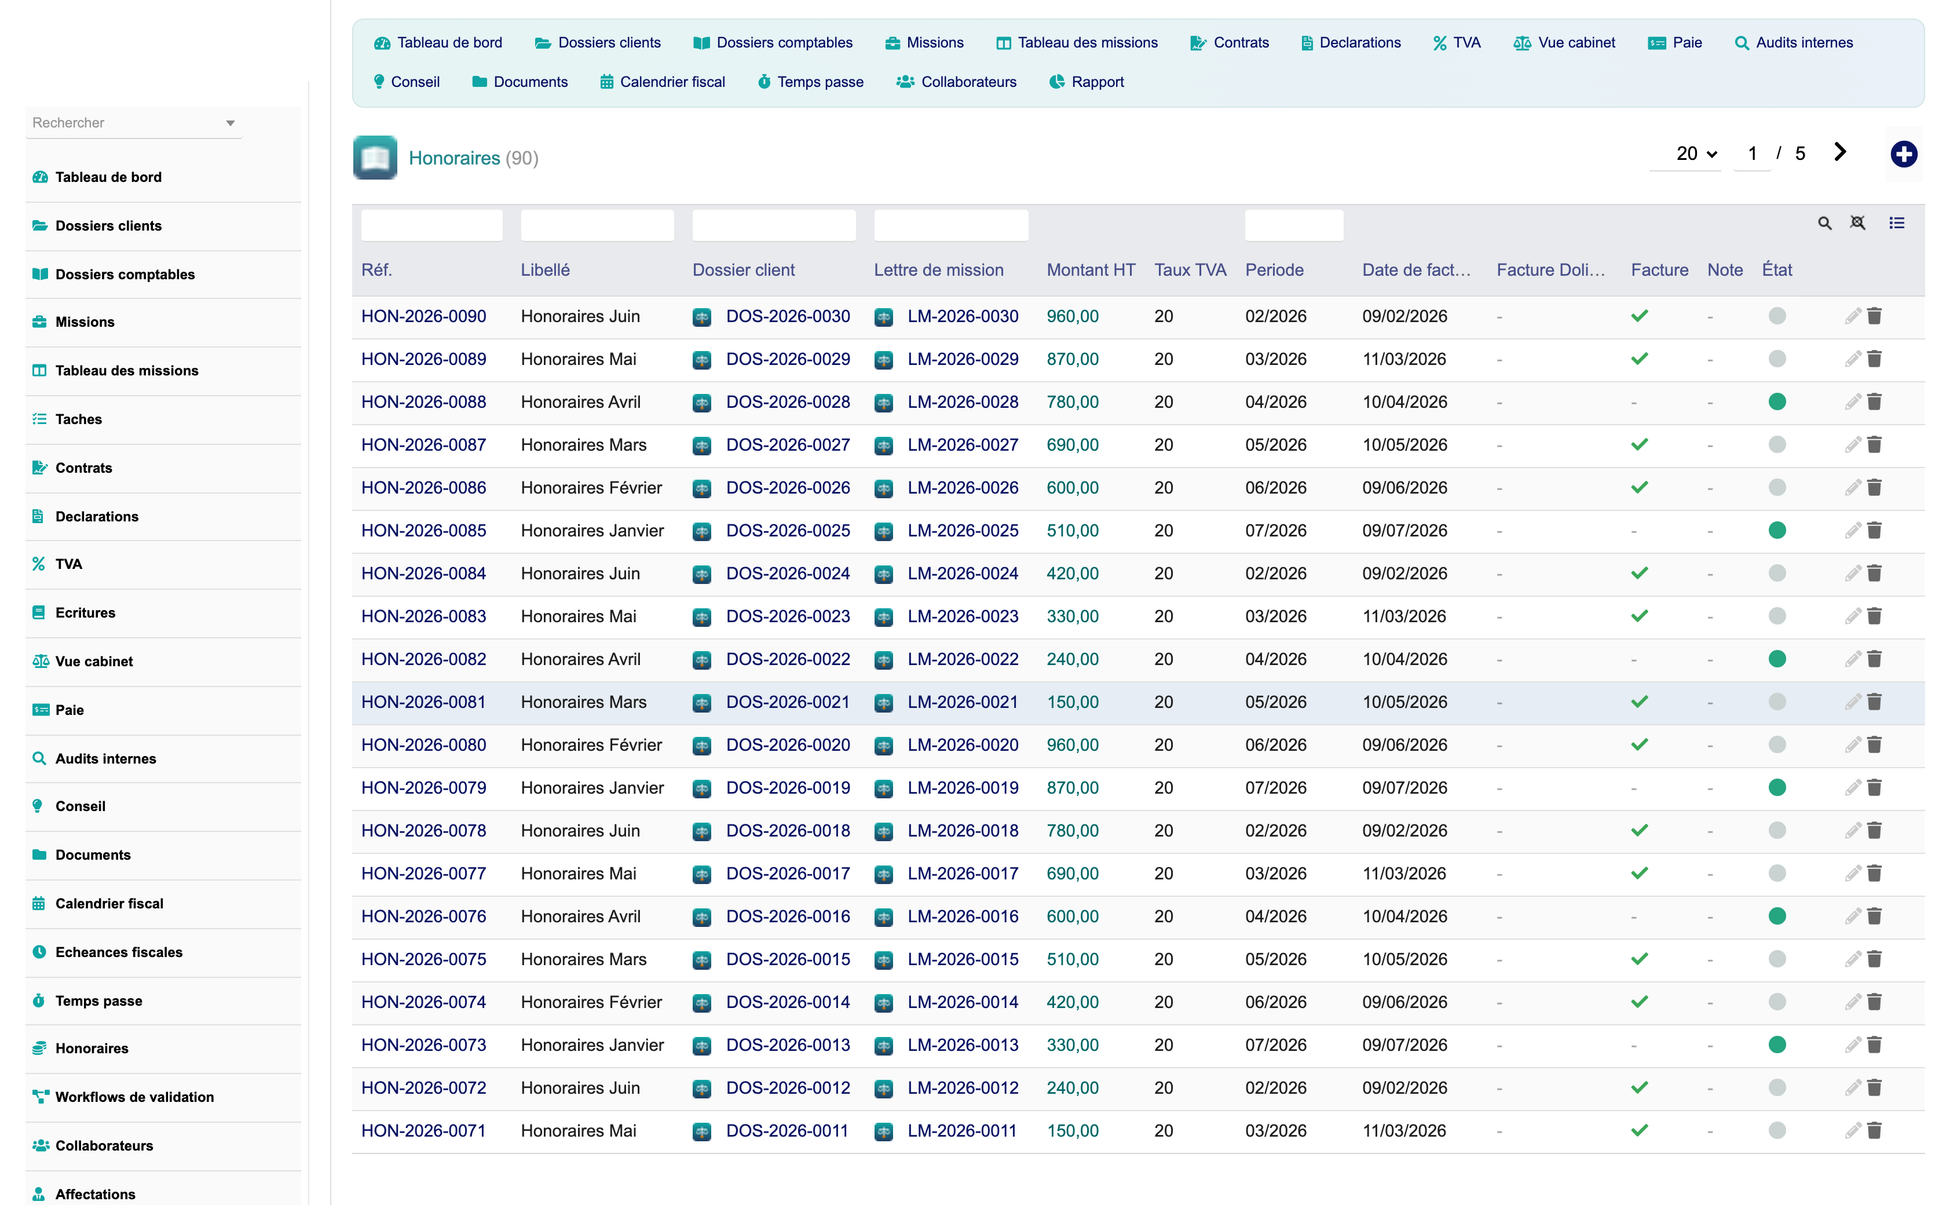Open Ecritures in the sidebar
The image size is (1946, 1205).
[x=85, y=613]
